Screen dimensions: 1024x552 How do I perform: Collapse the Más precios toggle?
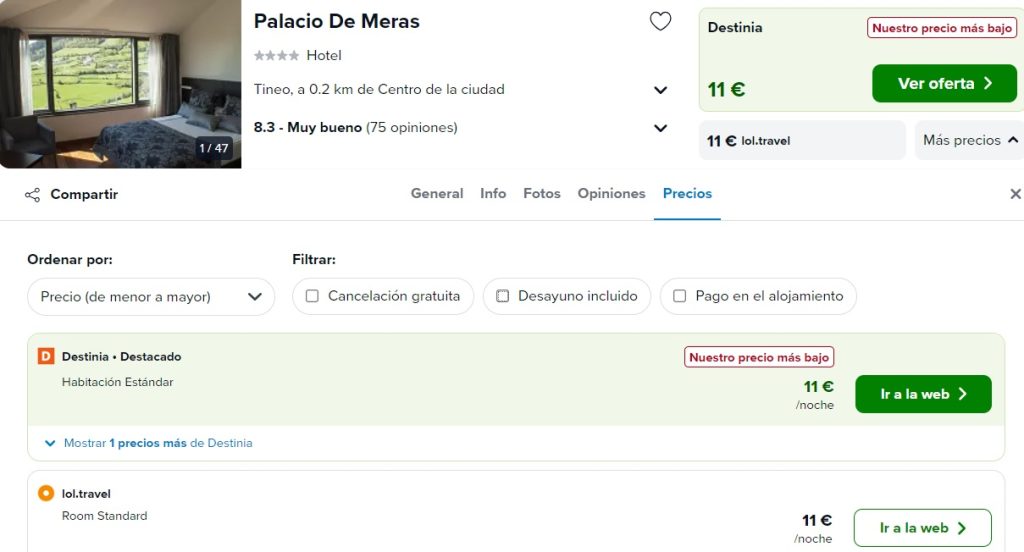969,140
